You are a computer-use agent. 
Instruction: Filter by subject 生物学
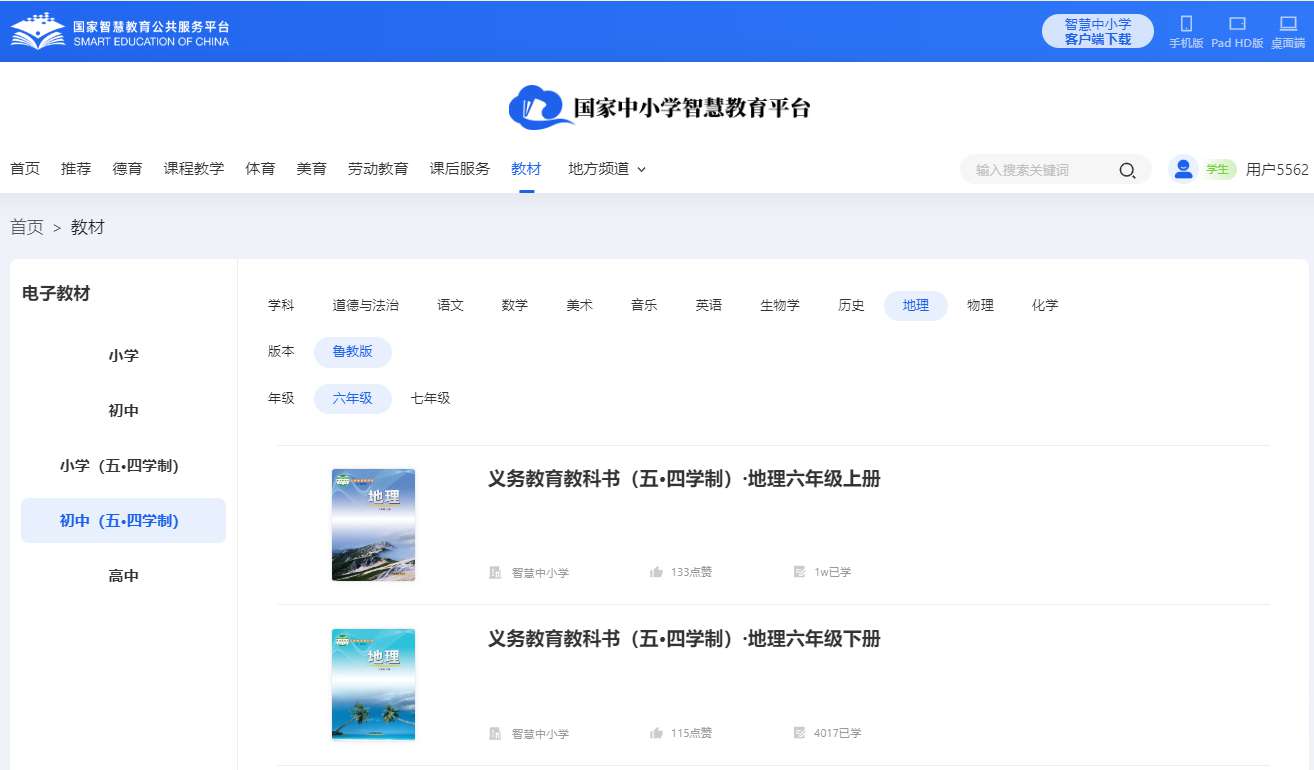click(780, 305)
